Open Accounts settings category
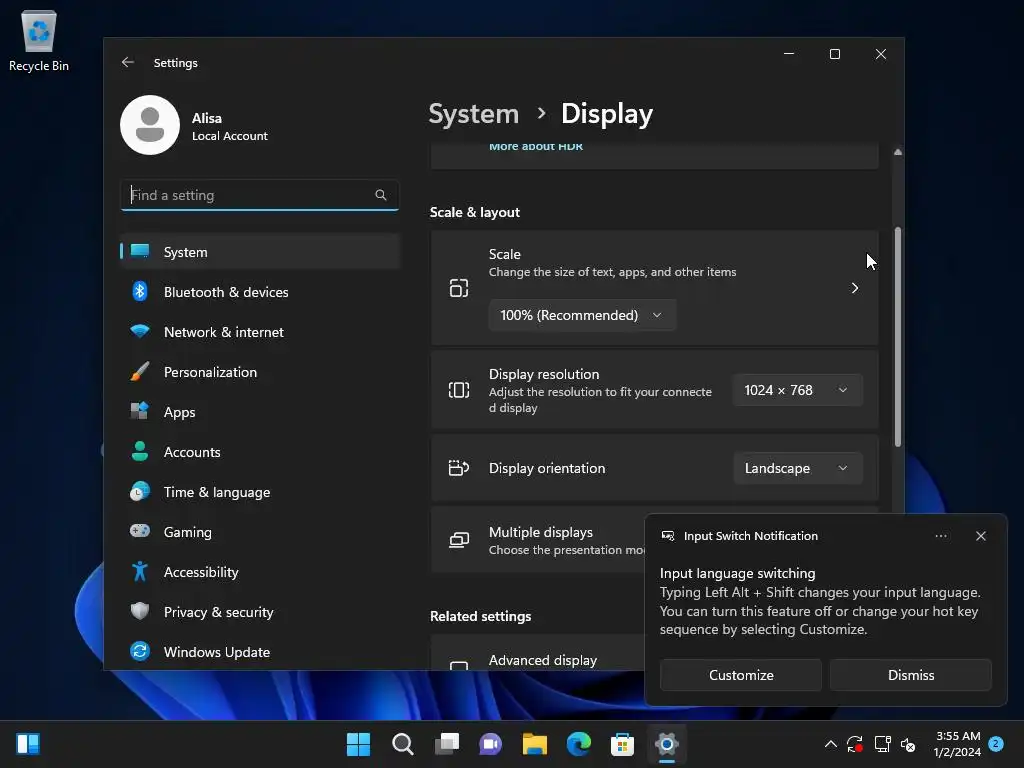 [x=260, y=452]
